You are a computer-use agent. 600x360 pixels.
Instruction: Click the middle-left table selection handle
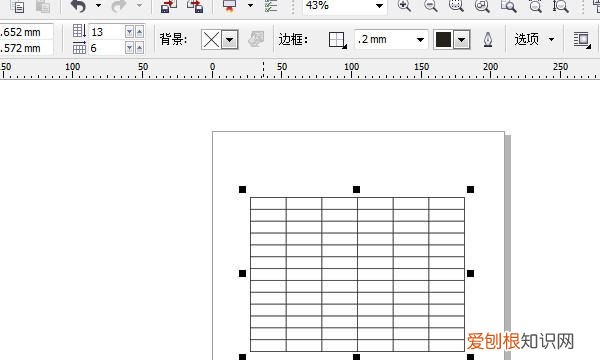(243, 274)
